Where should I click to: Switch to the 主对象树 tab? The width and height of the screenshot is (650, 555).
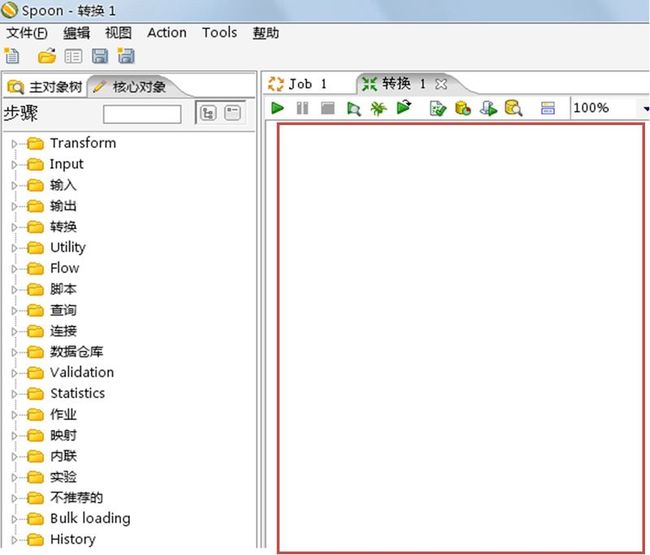click(x=45, y=87)
